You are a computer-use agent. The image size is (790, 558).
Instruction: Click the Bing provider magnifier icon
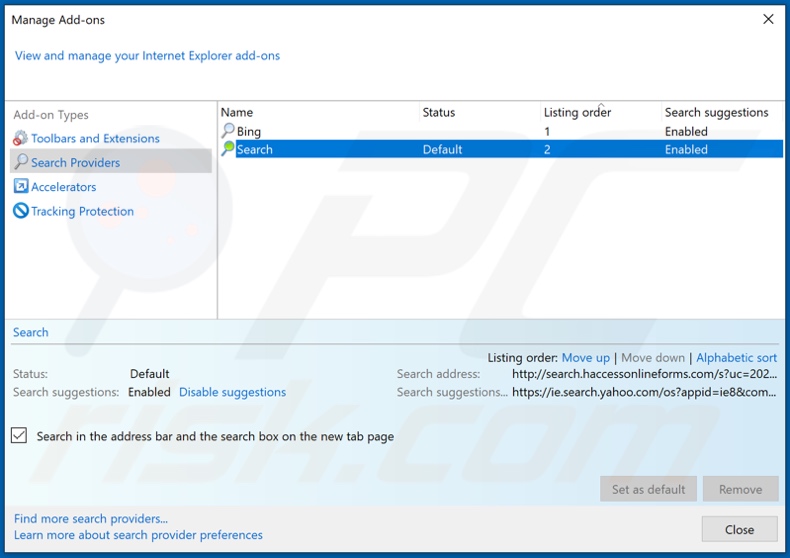(228, 130)
